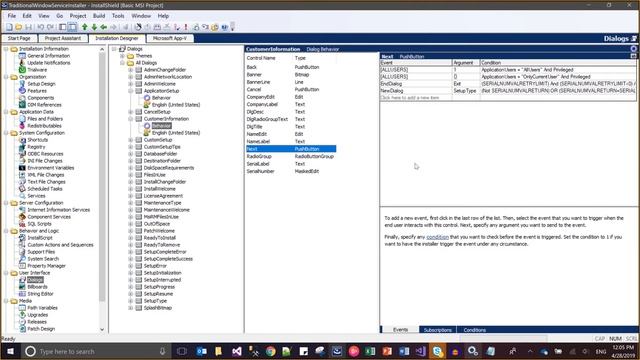Select the SerialNumber control row
This screenshot has width=640, height=360.
291,171
